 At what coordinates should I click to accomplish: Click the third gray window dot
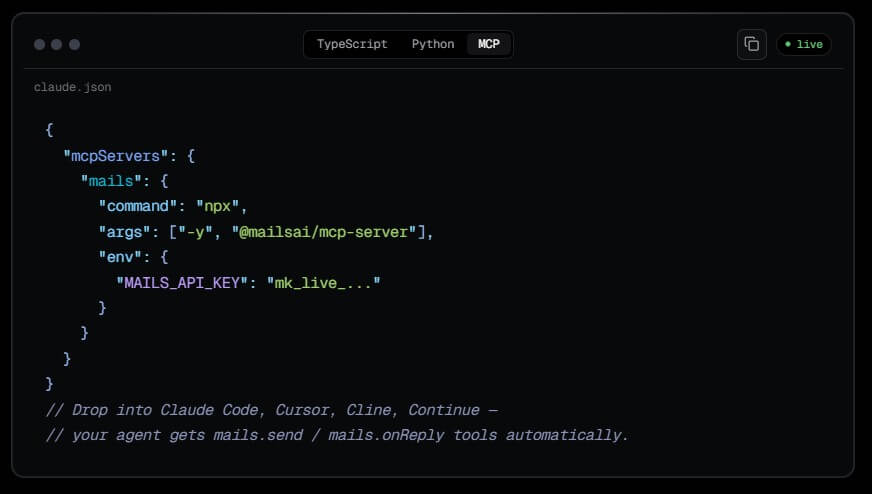75,45
